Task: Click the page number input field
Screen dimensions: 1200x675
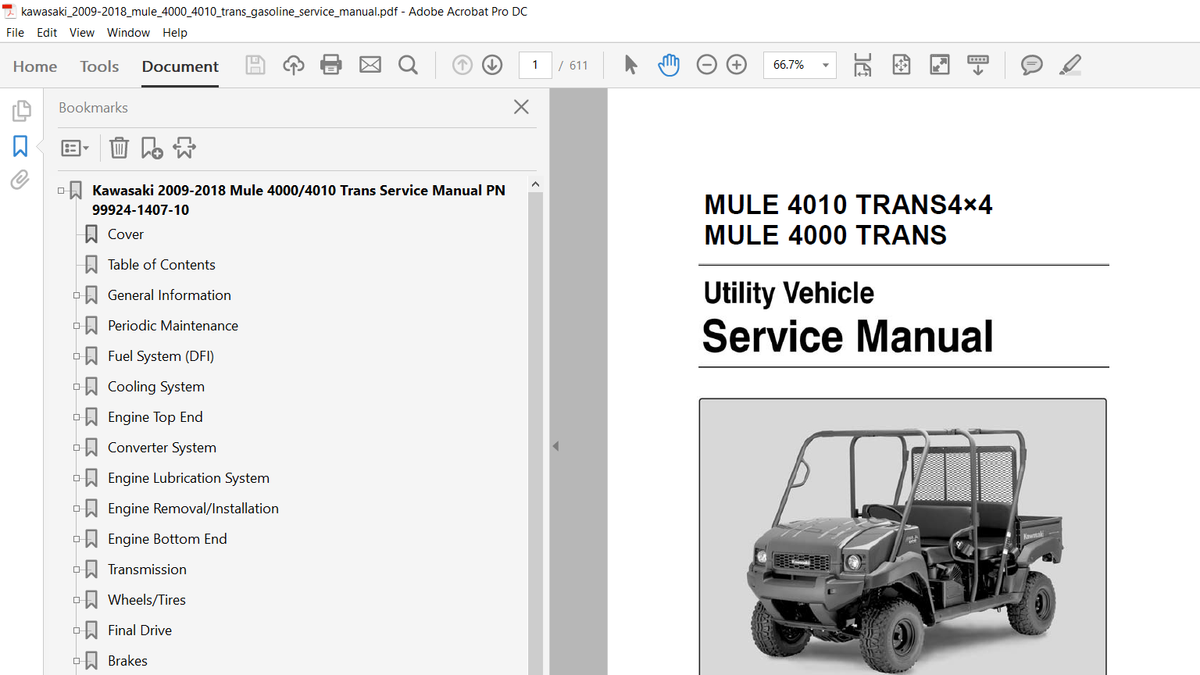Action: tap(535, 65)
